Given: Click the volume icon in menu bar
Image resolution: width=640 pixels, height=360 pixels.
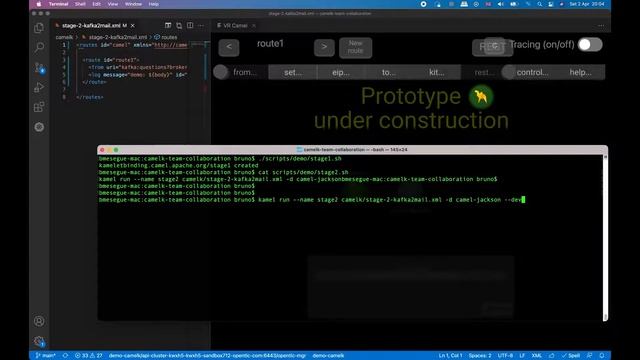Looking at the screenshot, I should [x=500, y=4].
